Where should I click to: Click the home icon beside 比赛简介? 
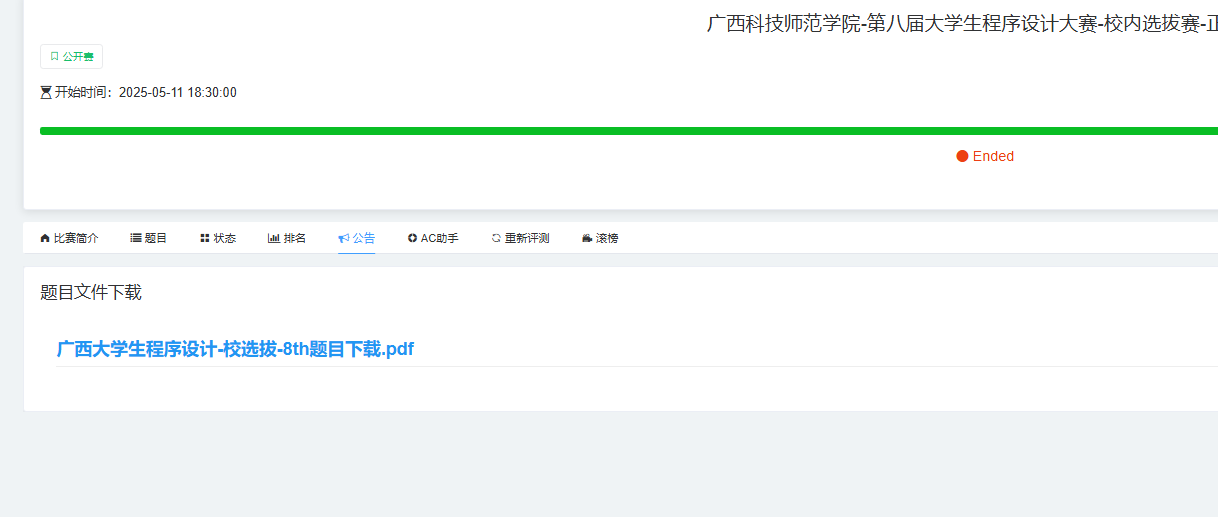point(45,238)
